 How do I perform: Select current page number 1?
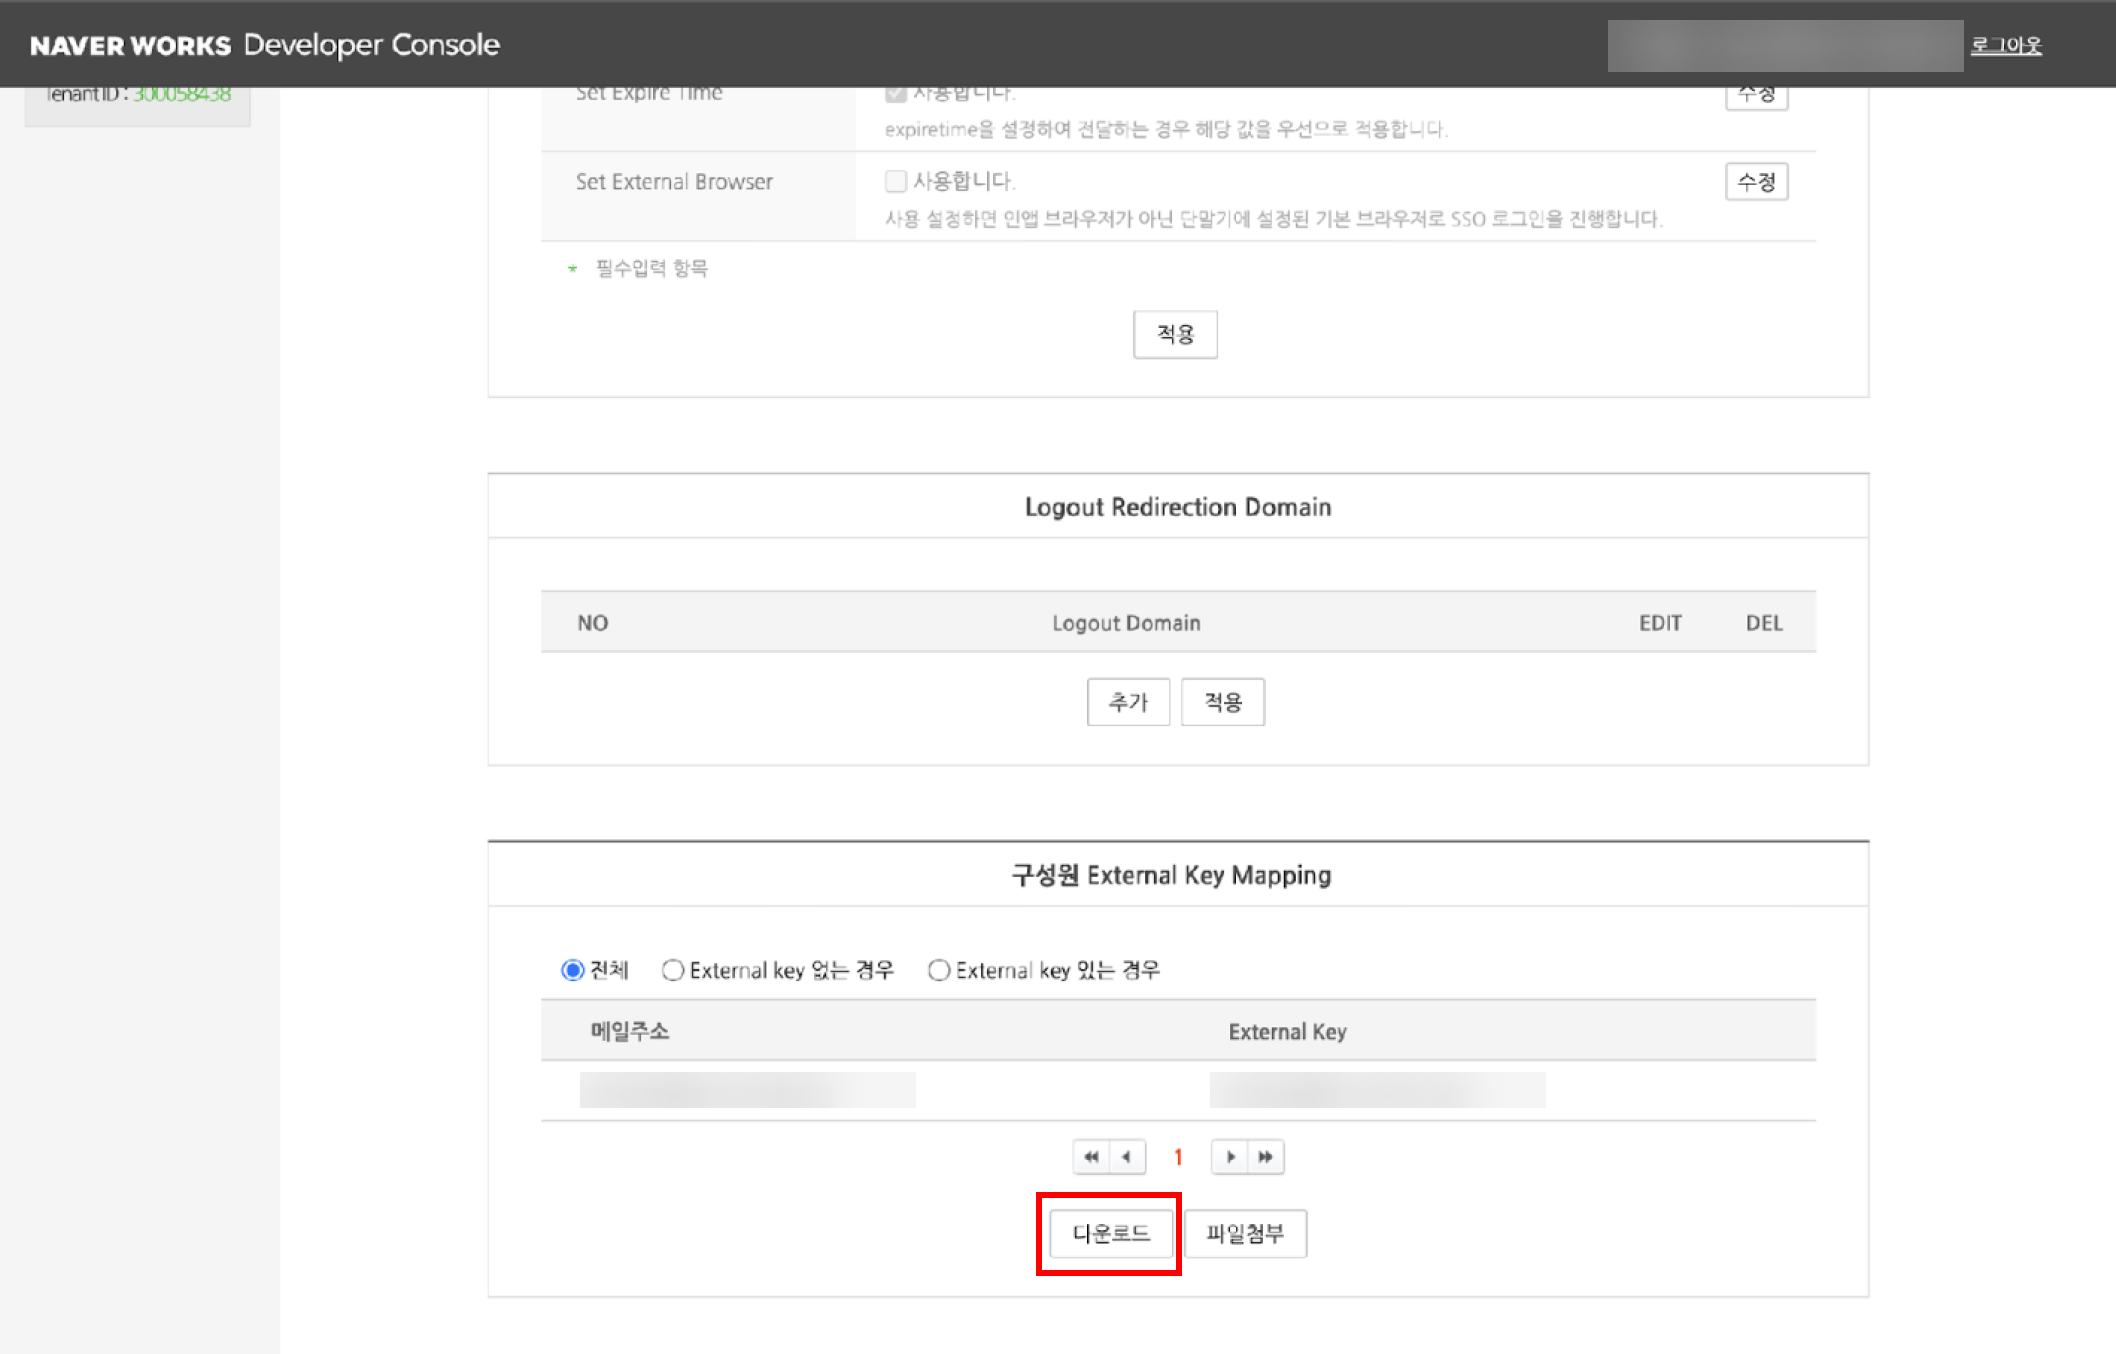1178,1157
